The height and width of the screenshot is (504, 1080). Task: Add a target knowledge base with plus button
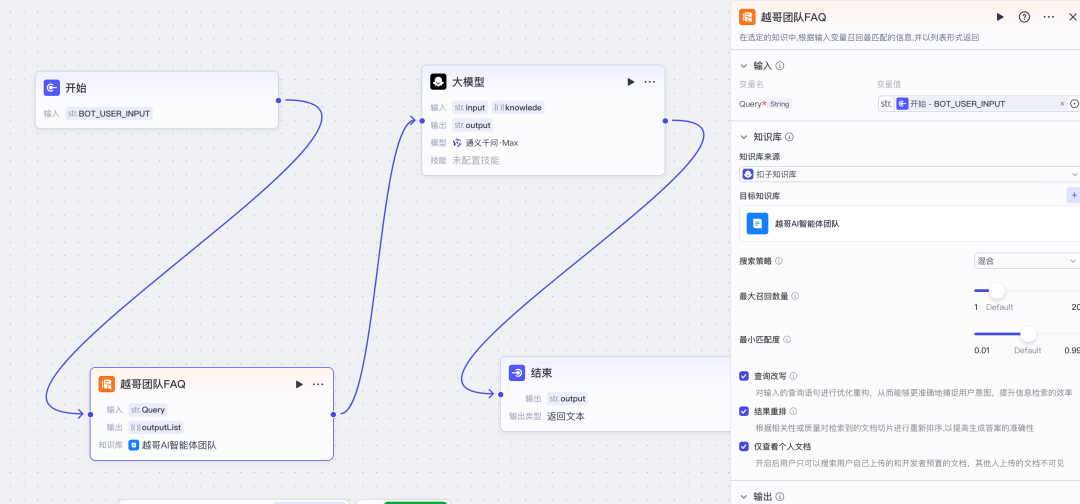[x=1073, y=196]
